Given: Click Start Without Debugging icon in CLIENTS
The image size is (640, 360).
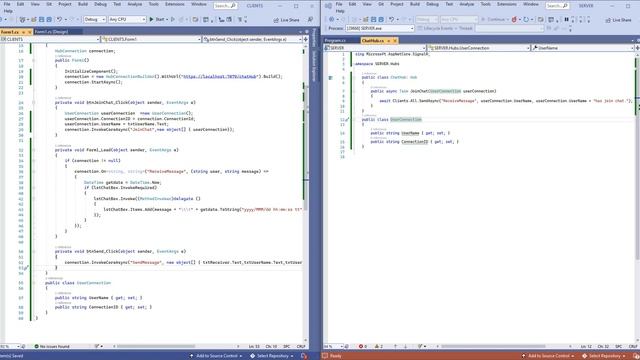Looking at the screenshot, I should (x=173, y=19).
